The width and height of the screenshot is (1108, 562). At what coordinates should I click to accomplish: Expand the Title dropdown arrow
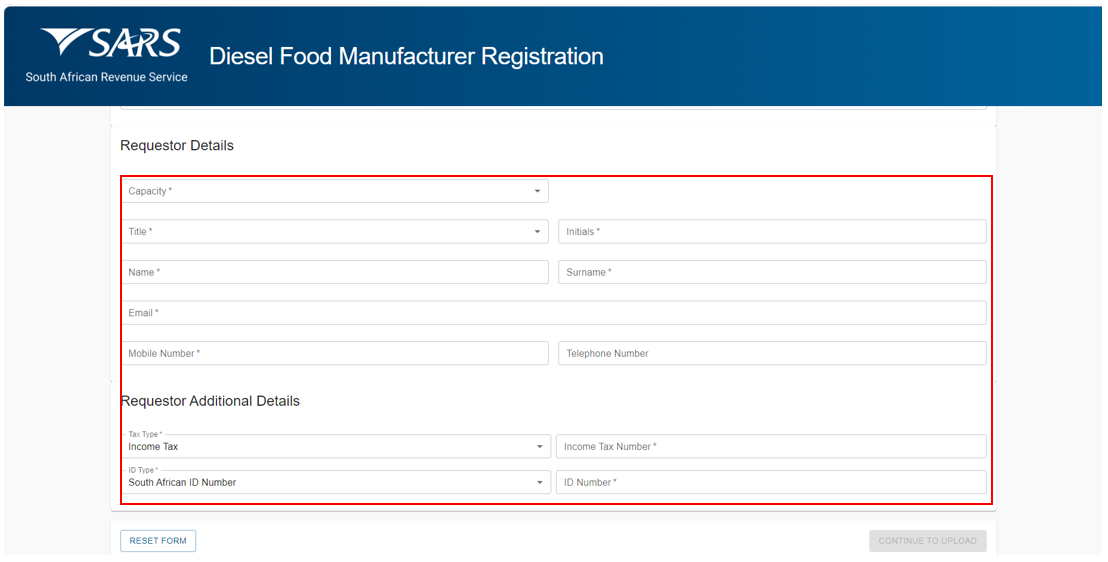click(x=537, y=232)
